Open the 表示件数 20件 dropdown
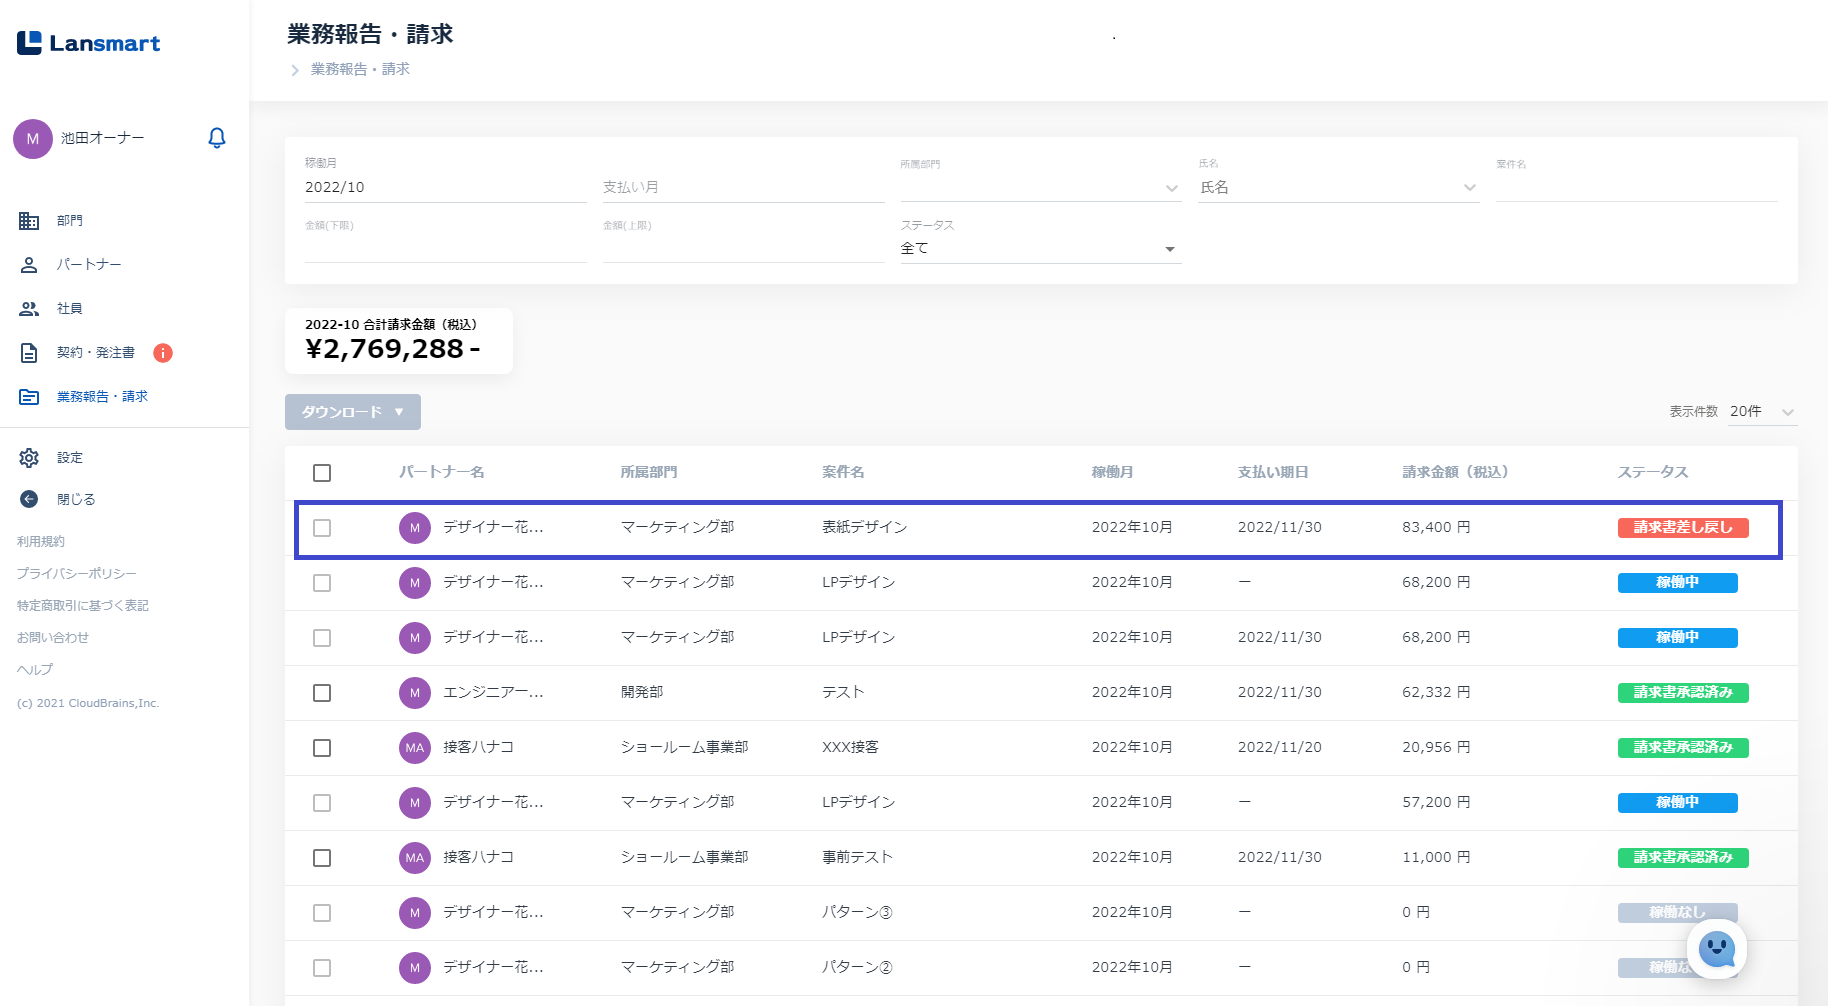 pyautogui.click(x=1762, y=412)
